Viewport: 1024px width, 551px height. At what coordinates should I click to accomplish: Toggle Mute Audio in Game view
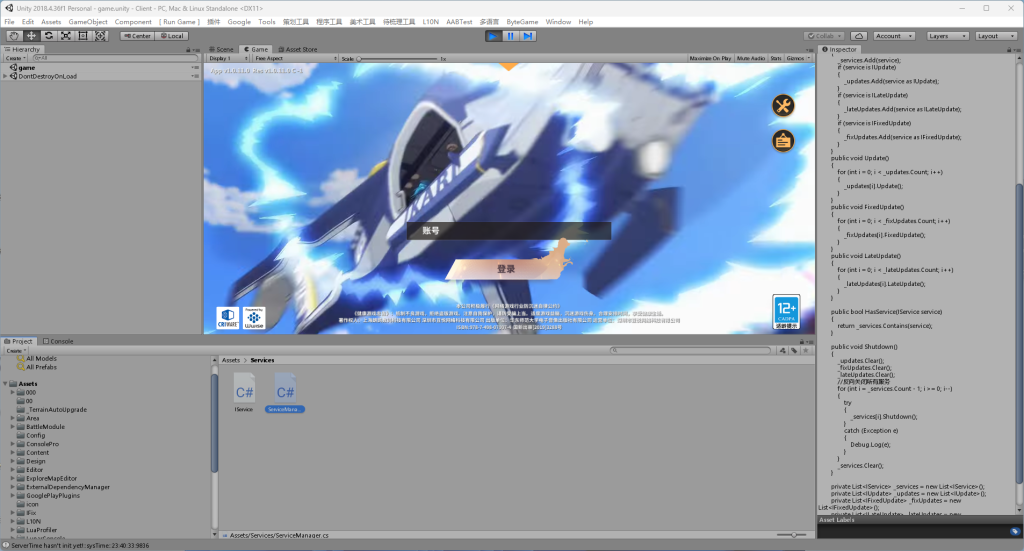750,59
